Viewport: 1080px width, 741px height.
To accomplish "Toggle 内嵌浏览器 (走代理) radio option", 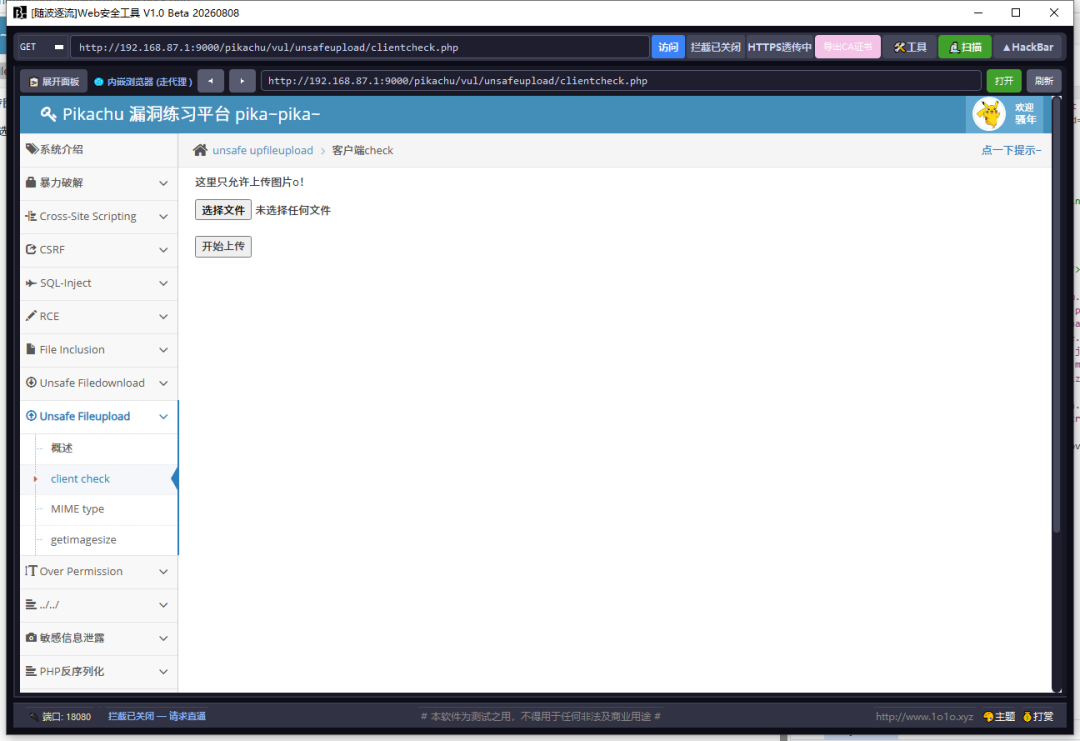I will [x=143, y=81].
